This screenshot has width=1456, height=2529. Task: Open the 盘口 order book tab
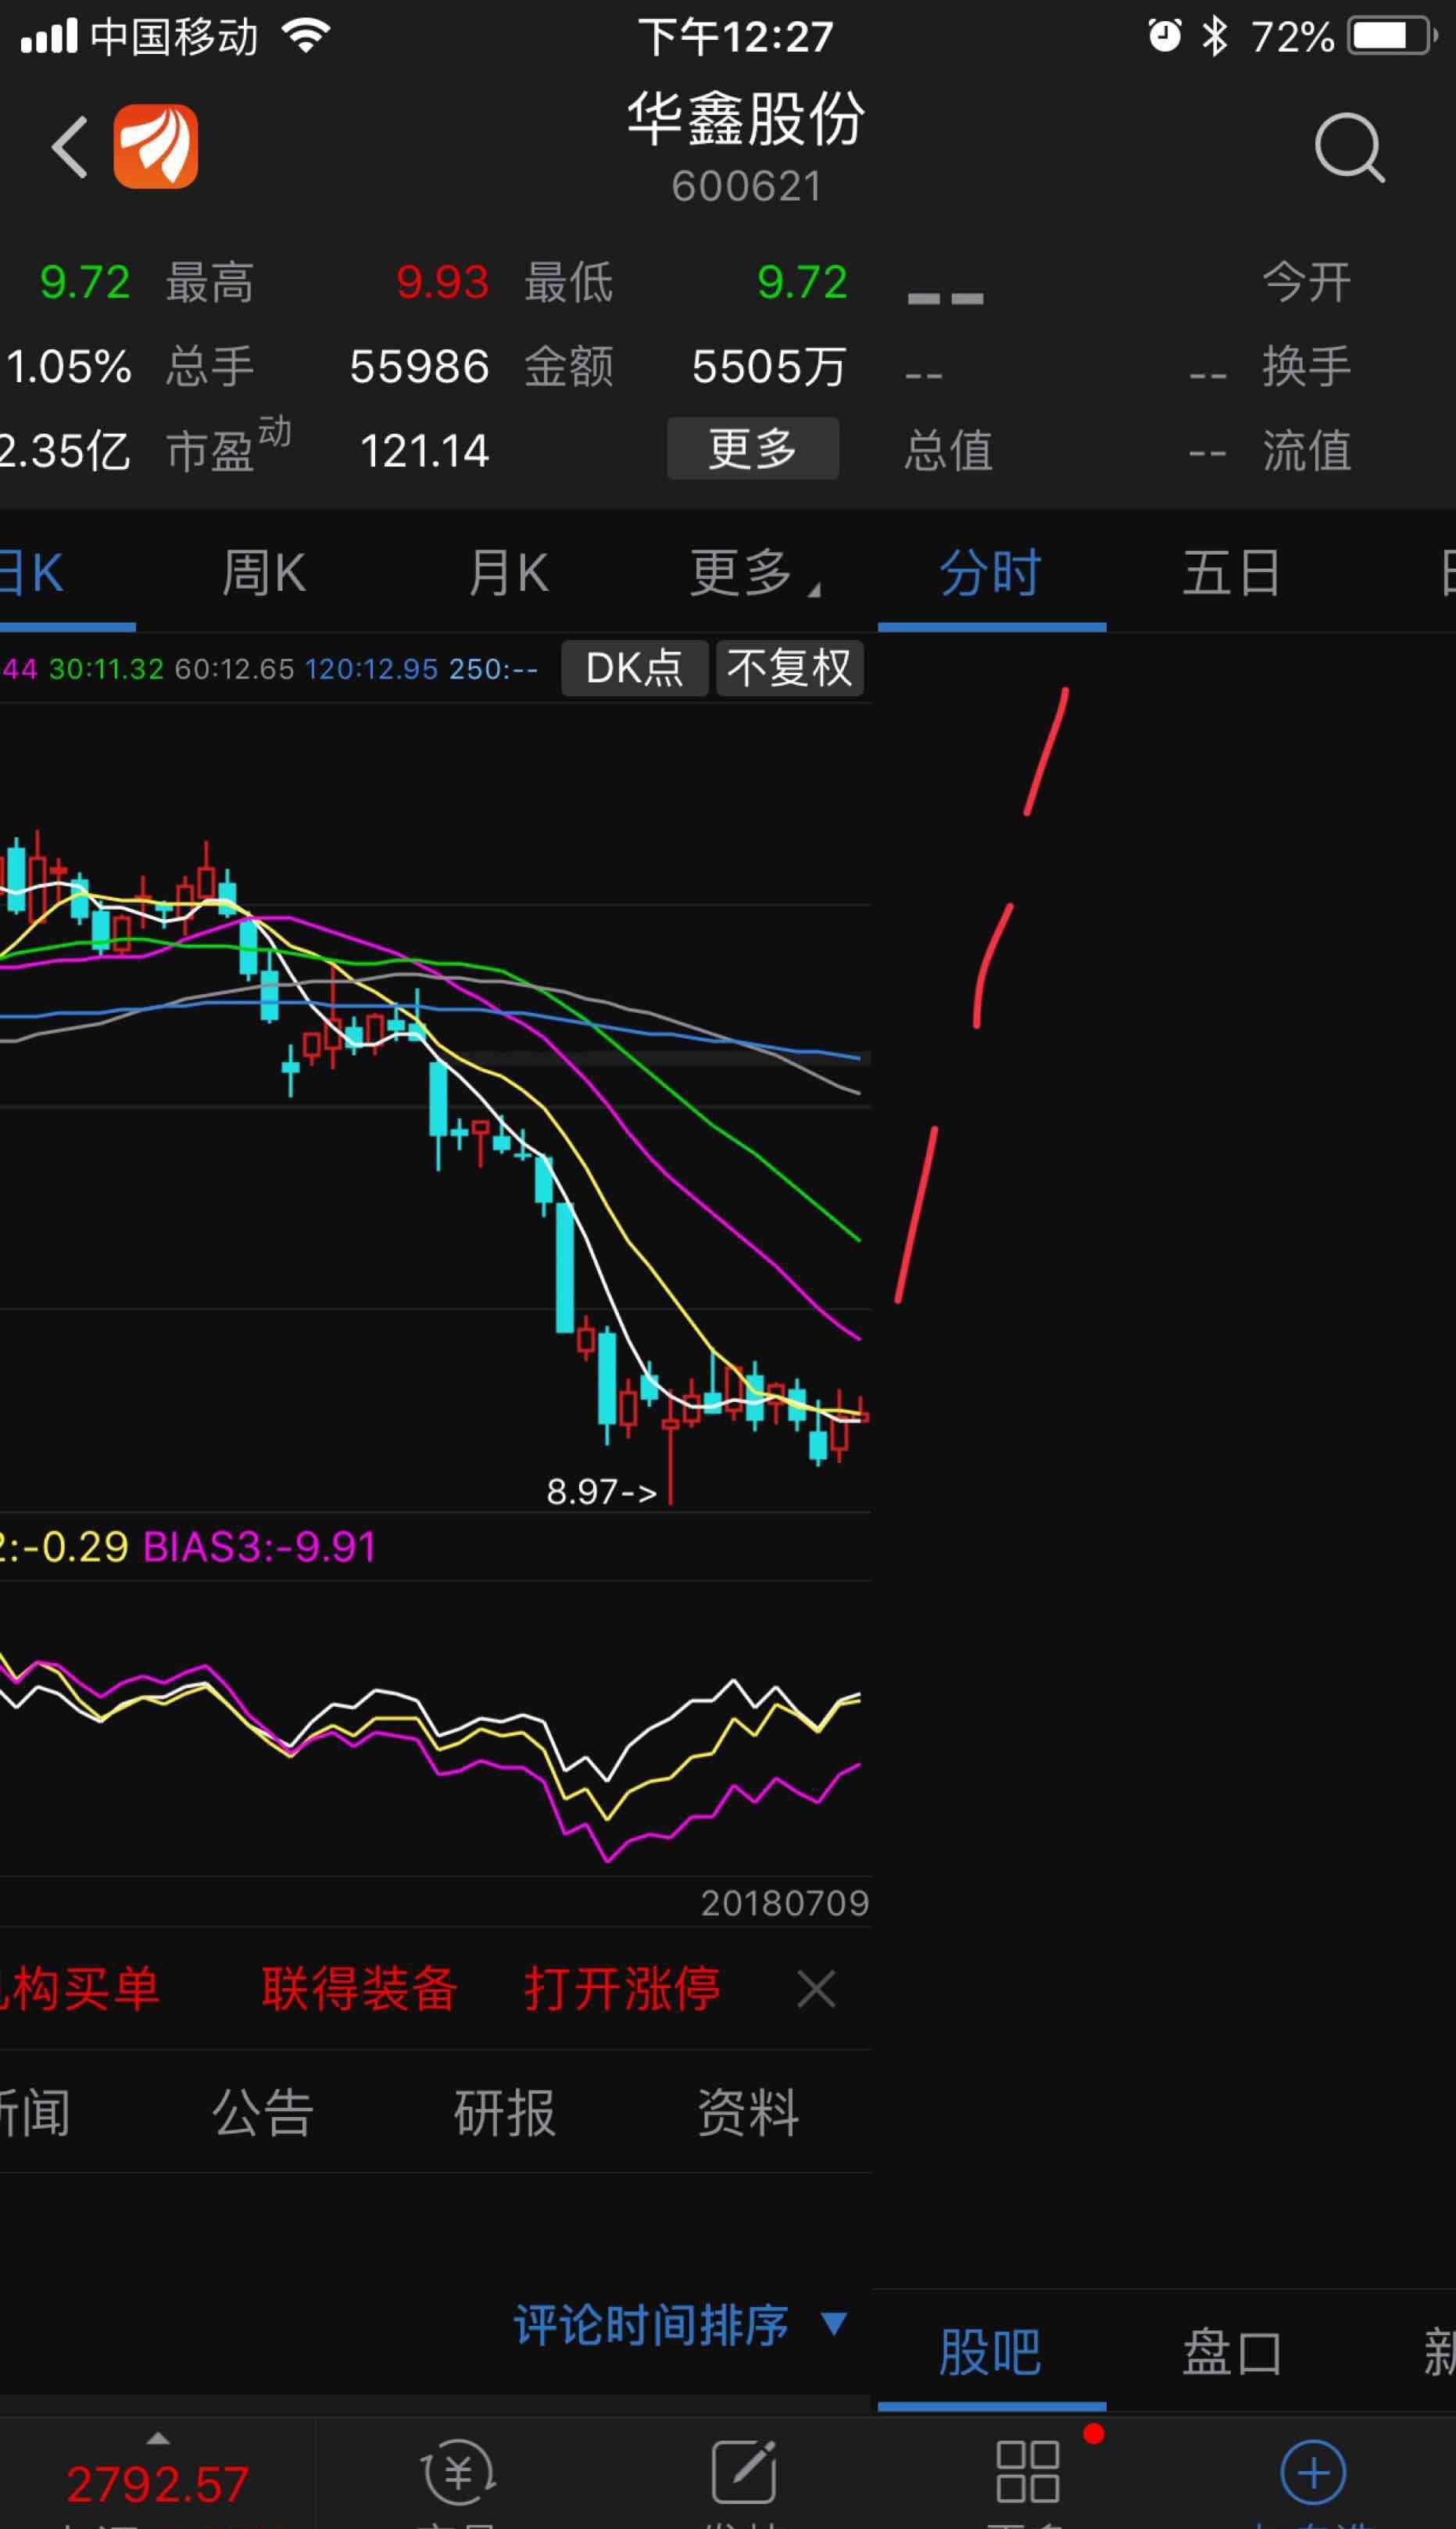[x=1231, y=2352]
